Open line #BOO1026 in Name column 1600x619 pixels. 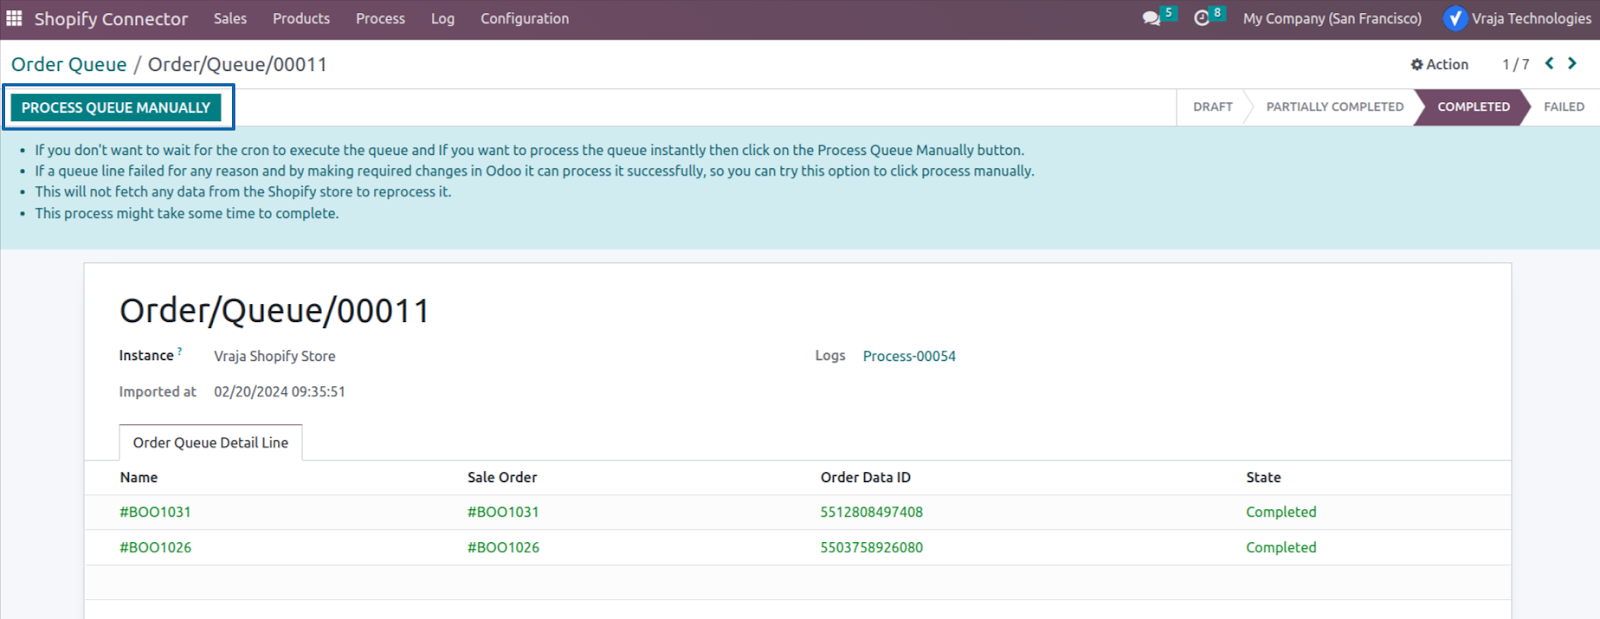pyautogui.click(x=155, y=548)
